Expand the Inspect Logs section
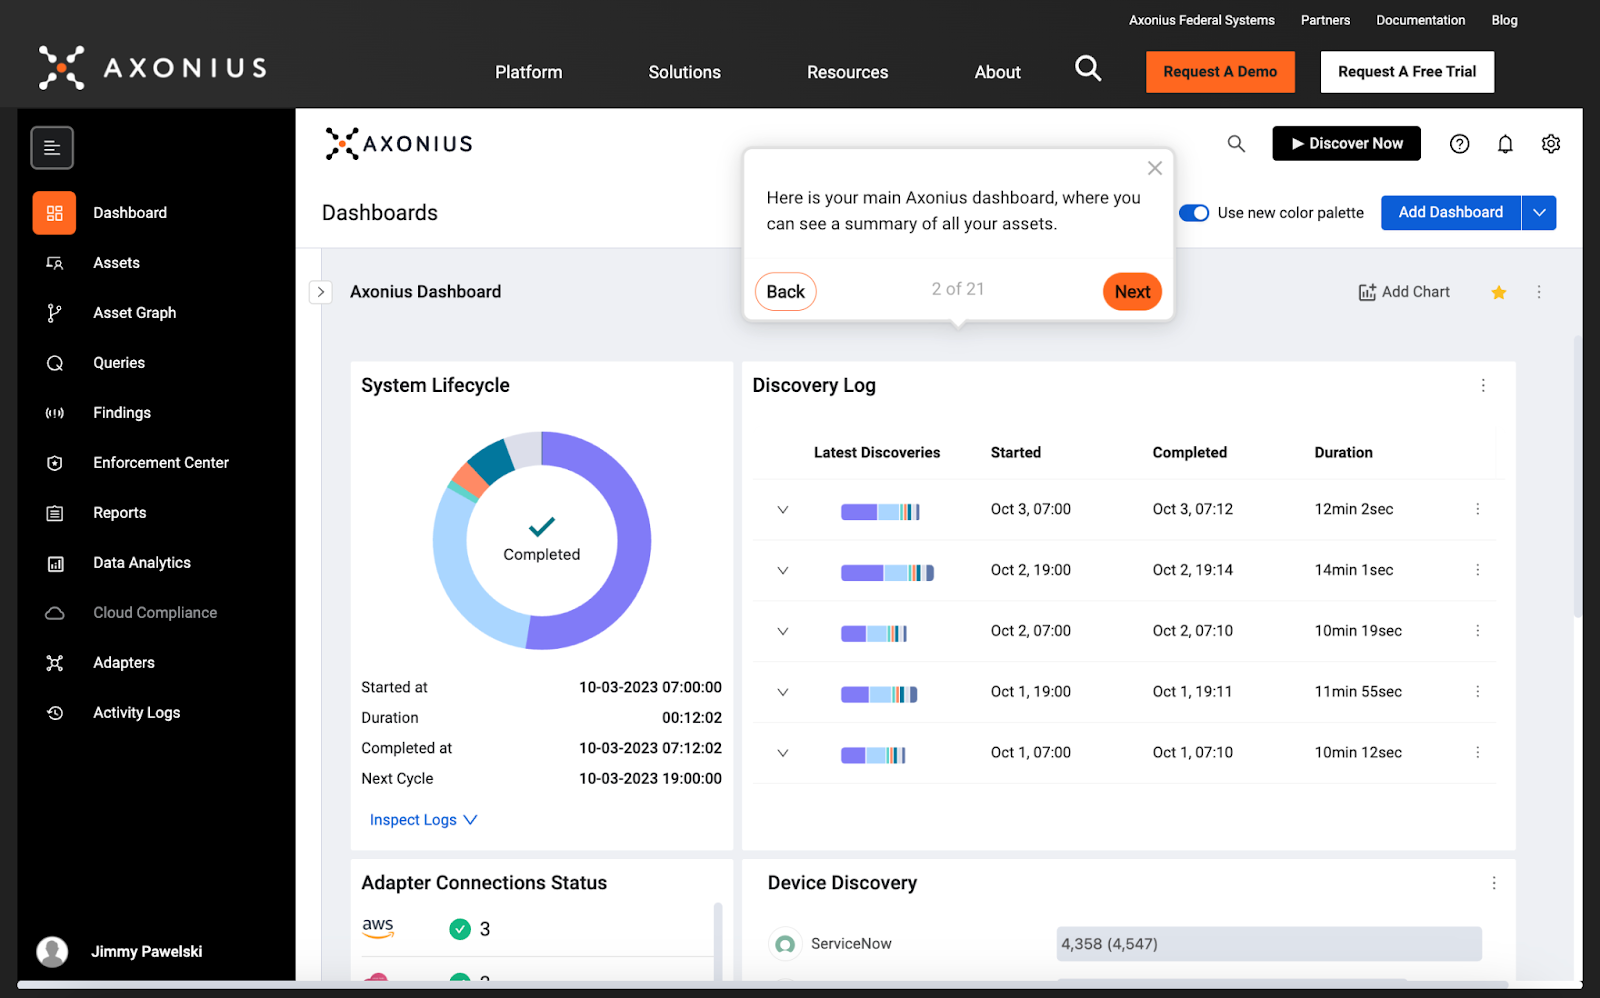 coord(424,820)
